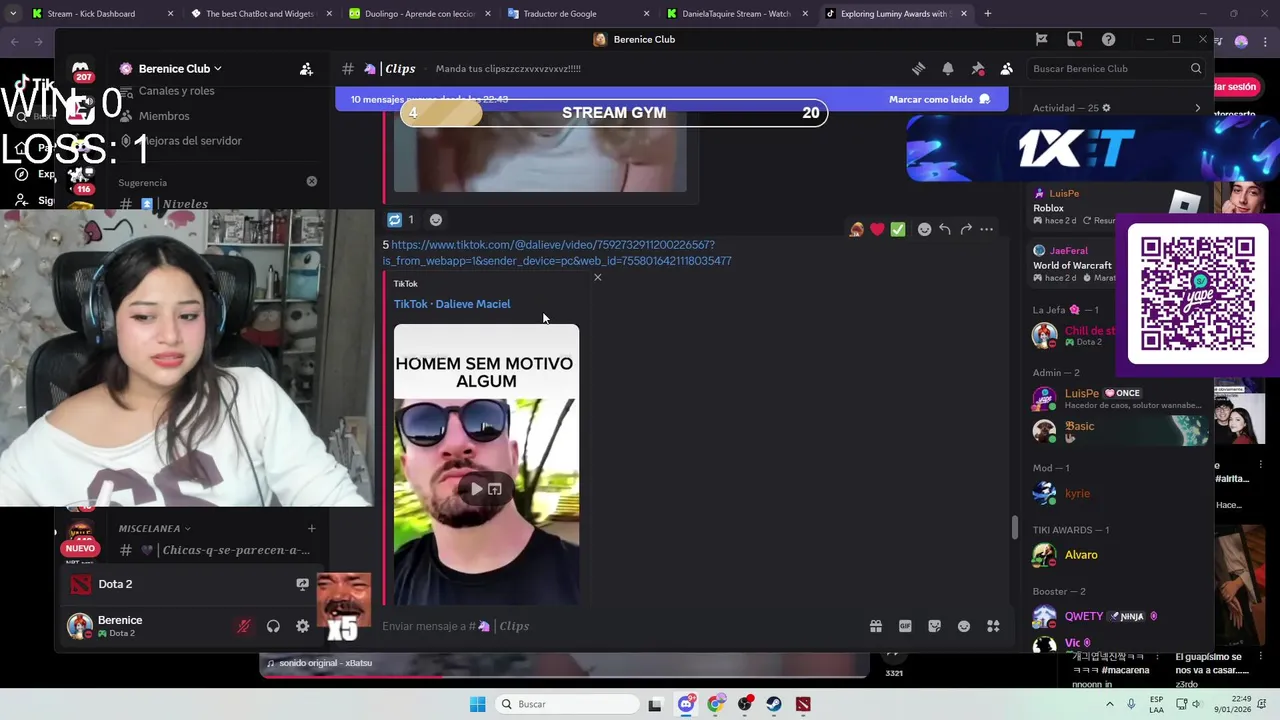
Task: Switch to Traductor de Google tab
Action: coord(578,14)
